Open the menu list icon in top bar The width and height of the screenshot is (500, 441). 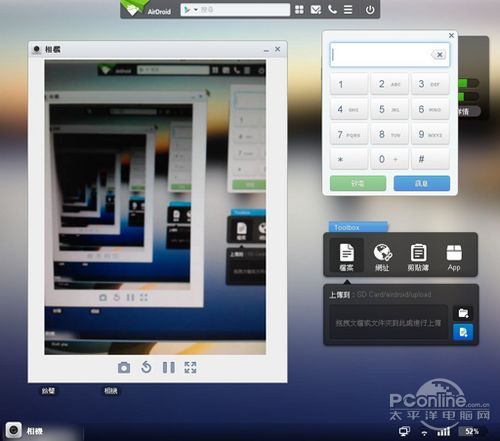pos(348,9)
